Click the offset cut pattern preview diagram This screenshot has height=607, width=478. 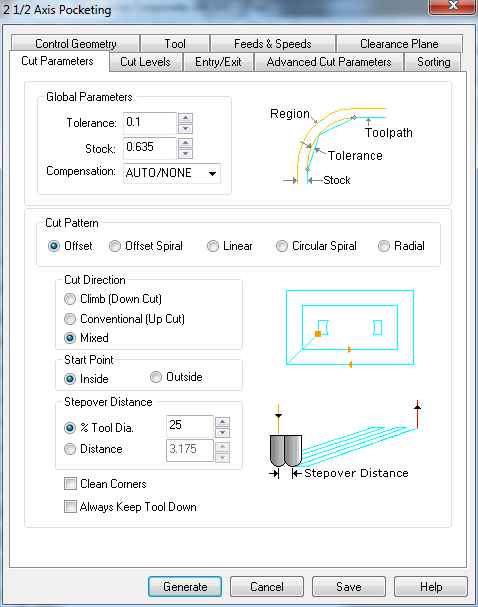coord(350,328)
